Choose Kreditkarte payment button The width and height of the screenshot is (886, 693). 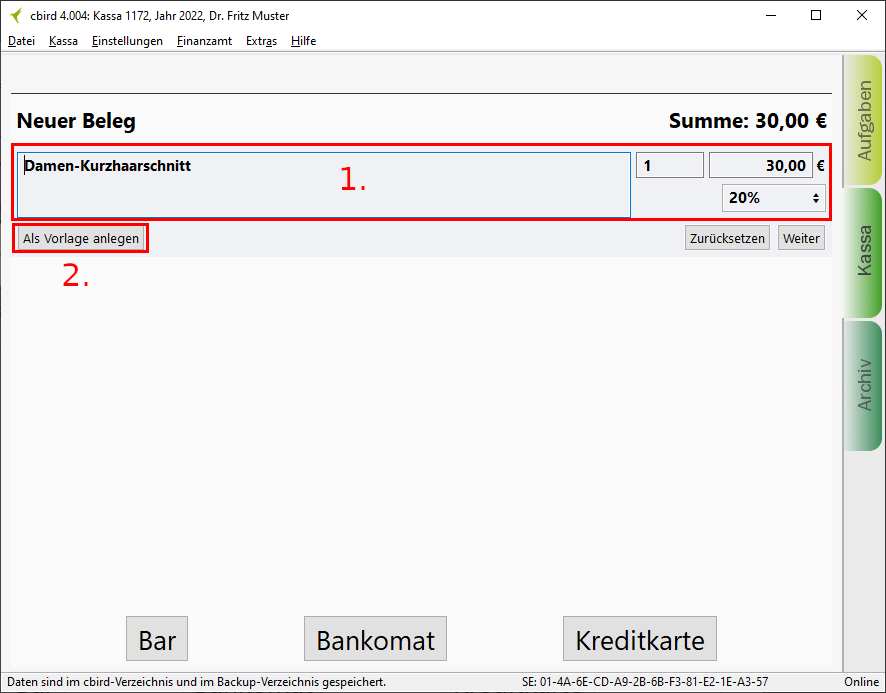(x=640, y=640)
